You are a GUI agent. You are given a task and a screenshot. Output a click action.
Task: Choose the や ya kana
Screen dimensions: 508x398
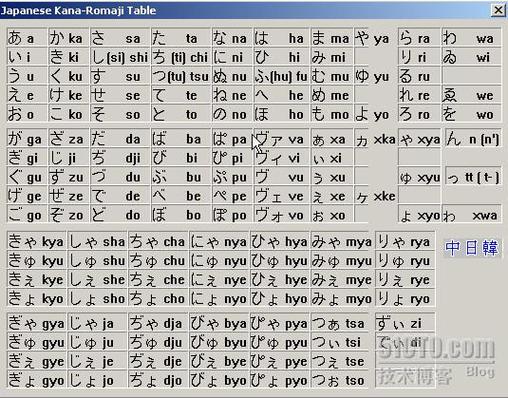tap(372, 38)
